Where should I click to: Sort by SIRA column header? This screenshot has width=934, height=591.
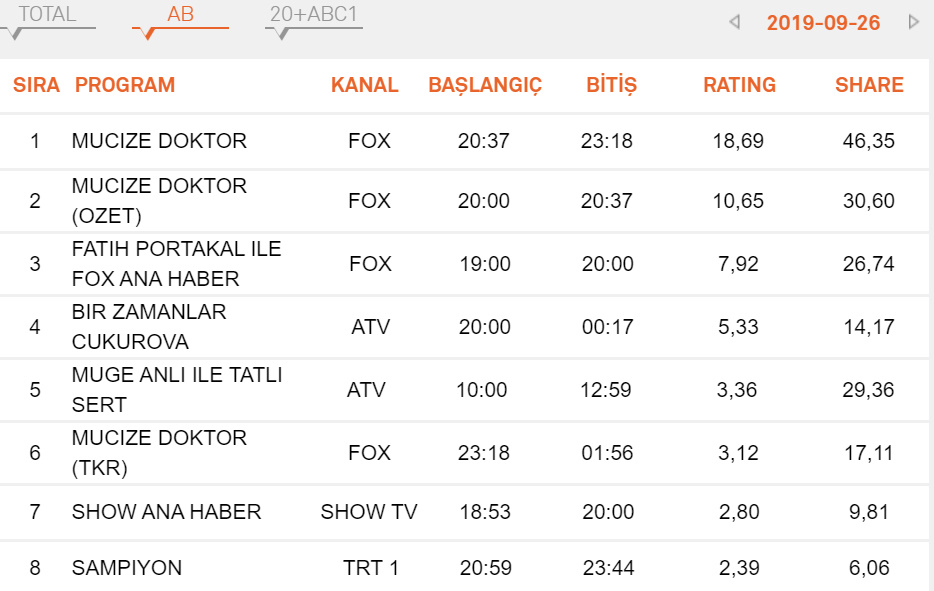(36, 86)
